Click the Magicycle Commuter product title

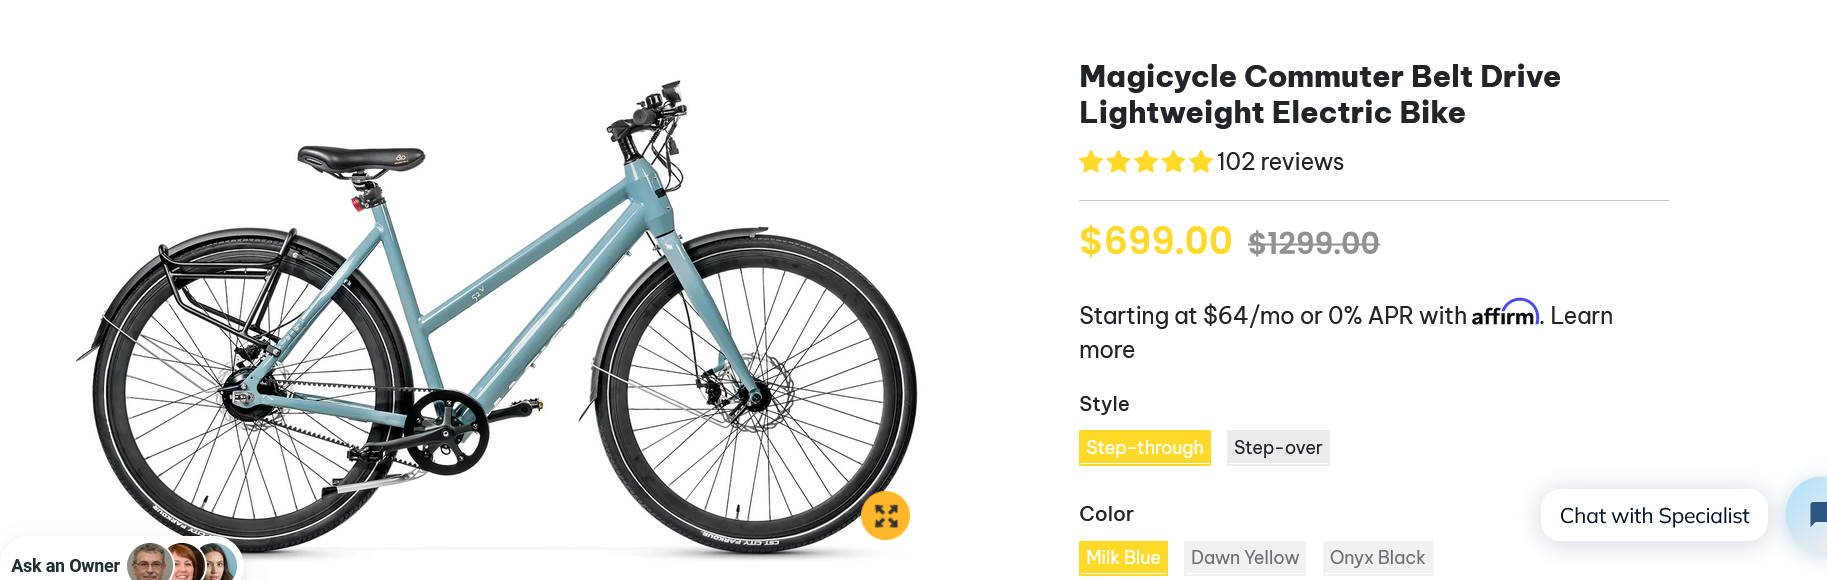click(1318, 94)
